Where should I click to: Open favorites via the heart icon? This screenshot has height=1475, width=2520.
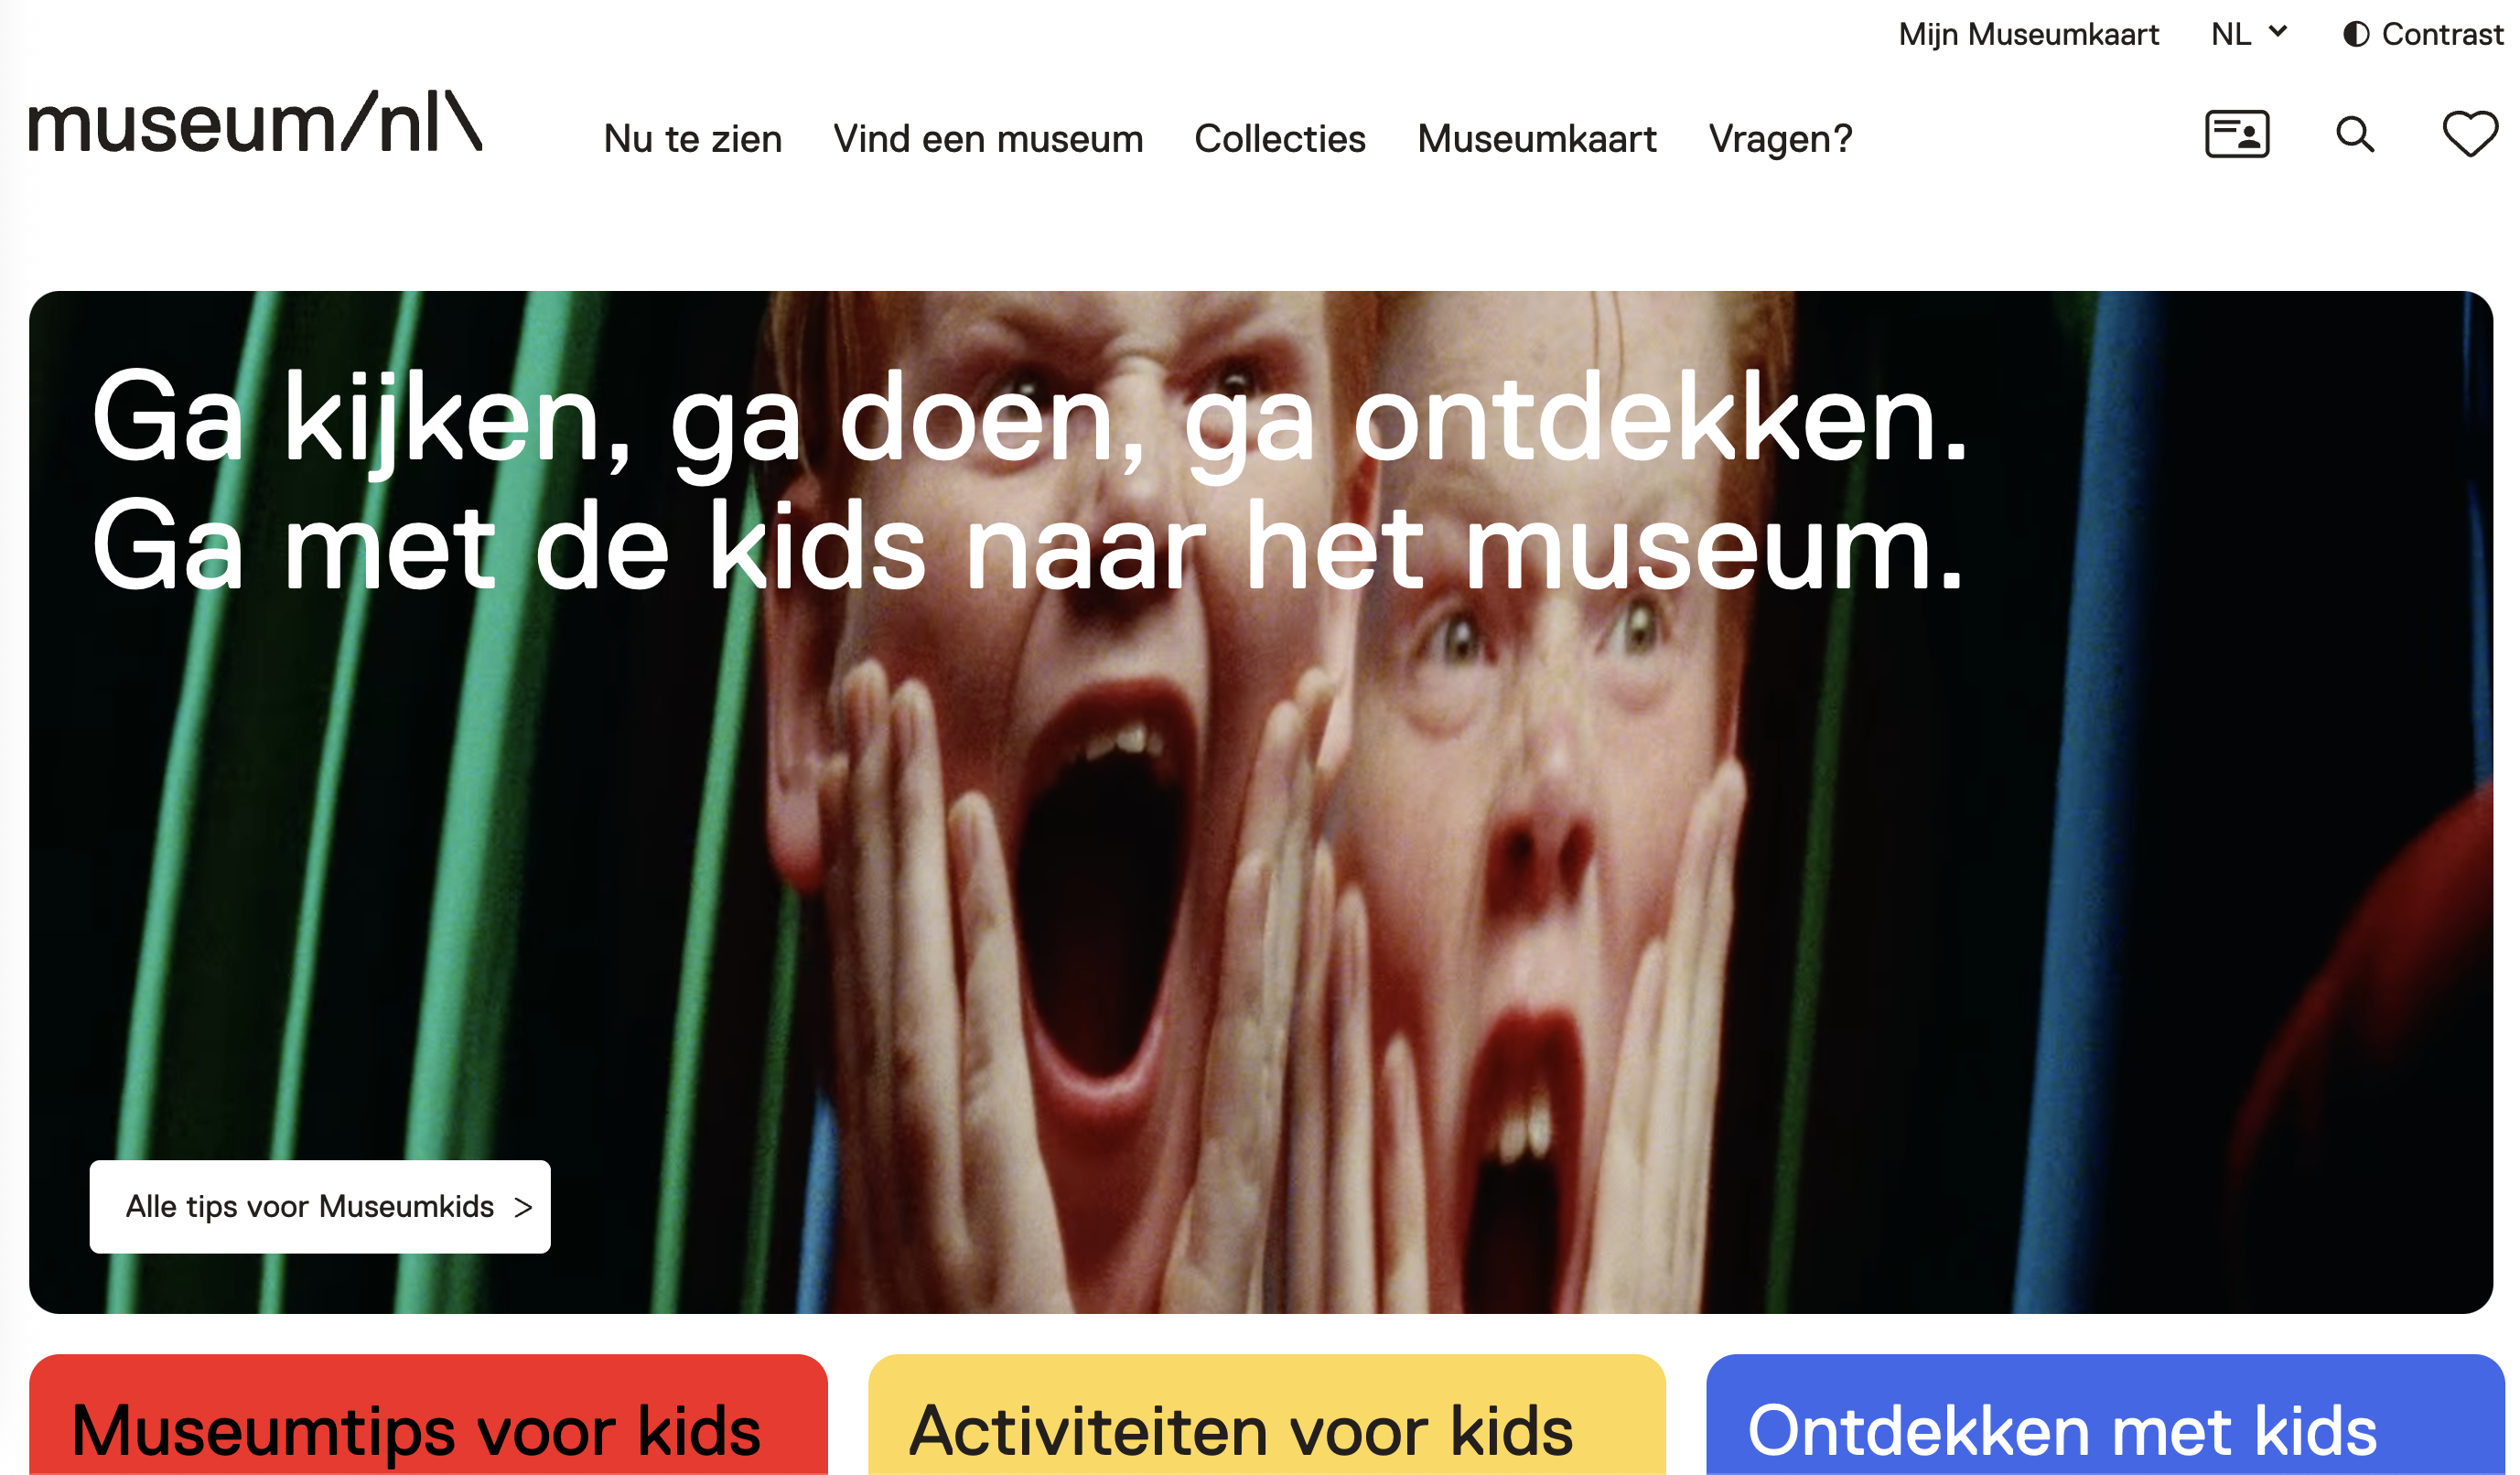click(2470, 134)
